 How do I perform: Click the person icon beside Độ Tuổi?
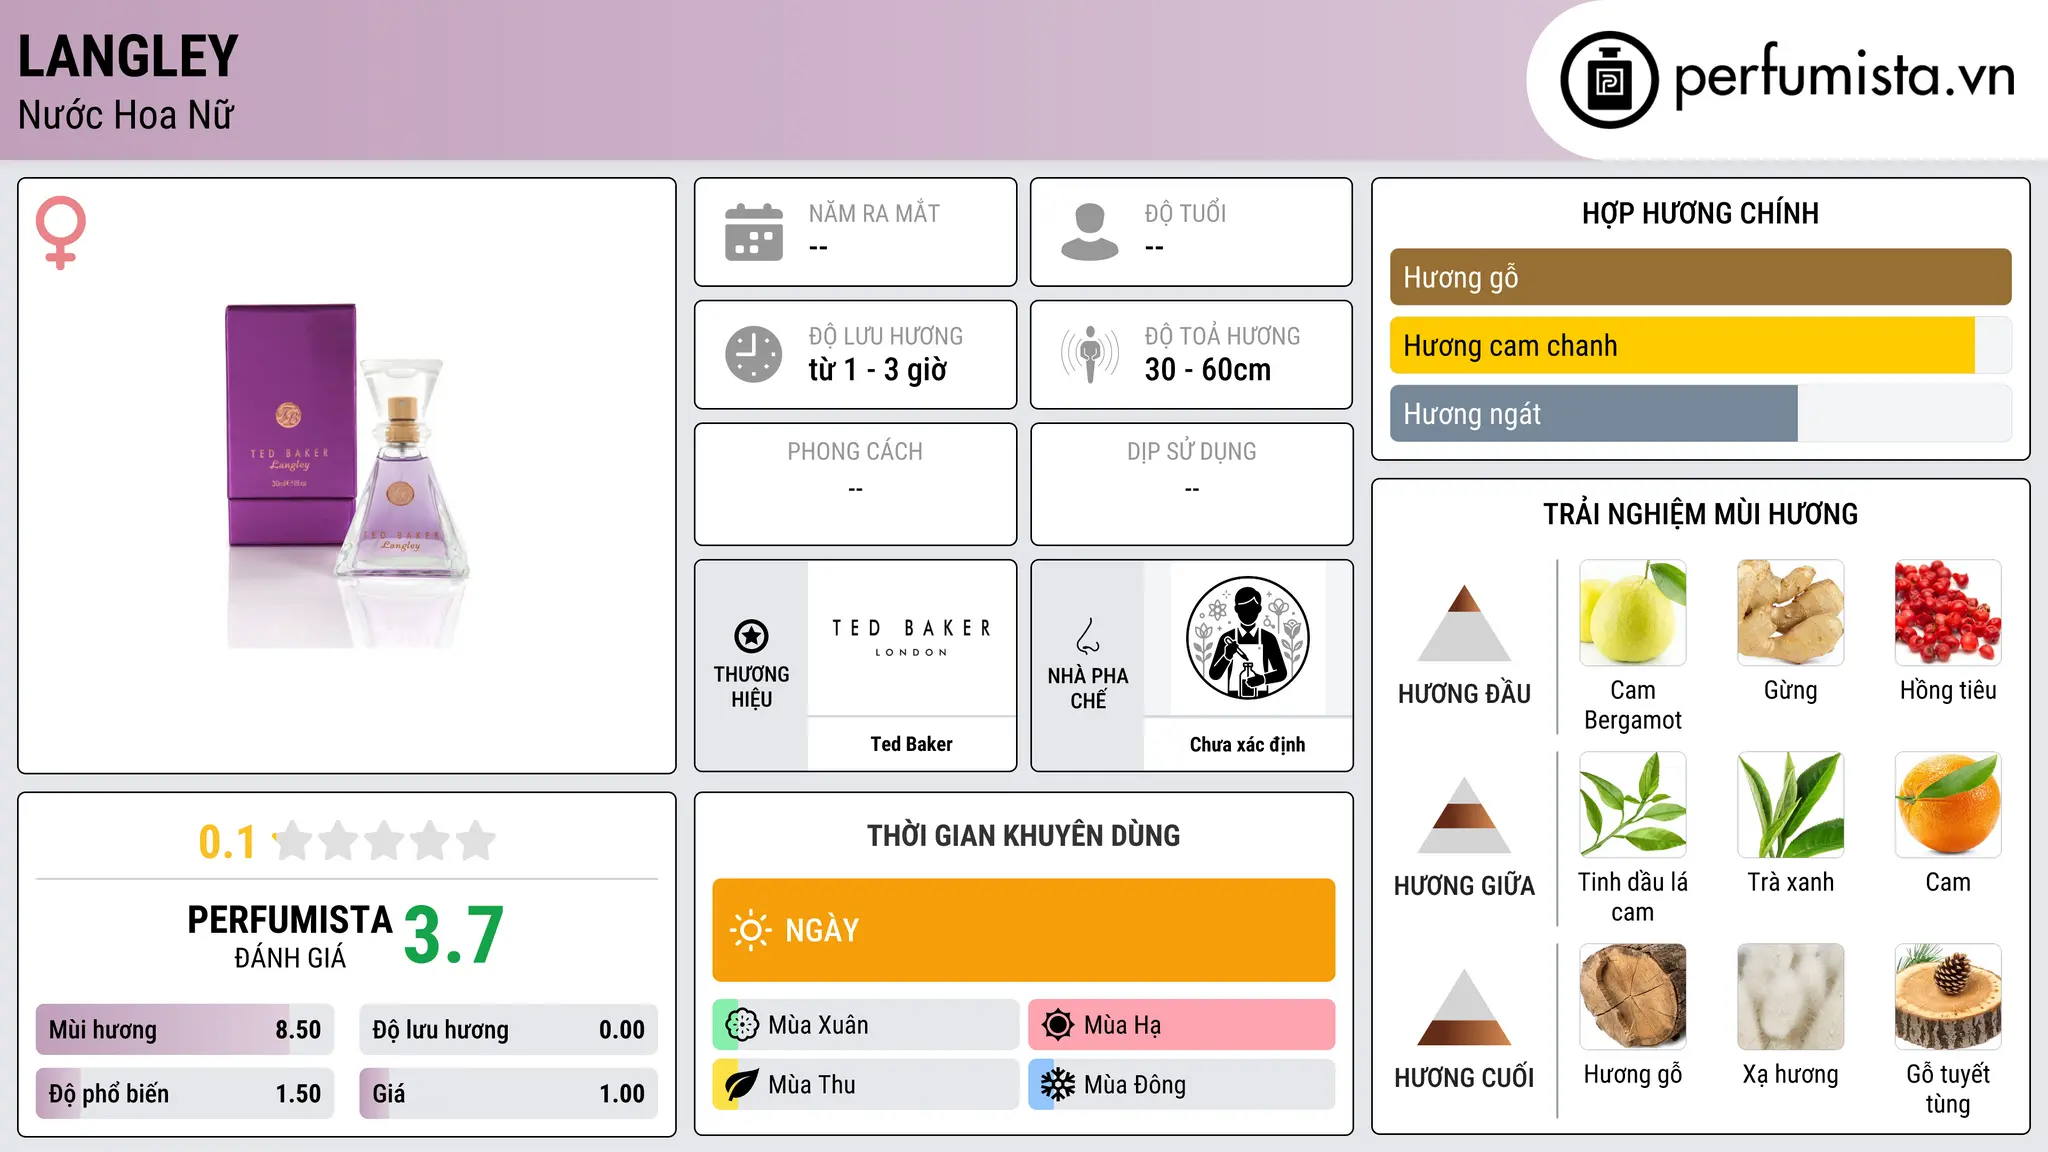click(x=1090, y=232)
